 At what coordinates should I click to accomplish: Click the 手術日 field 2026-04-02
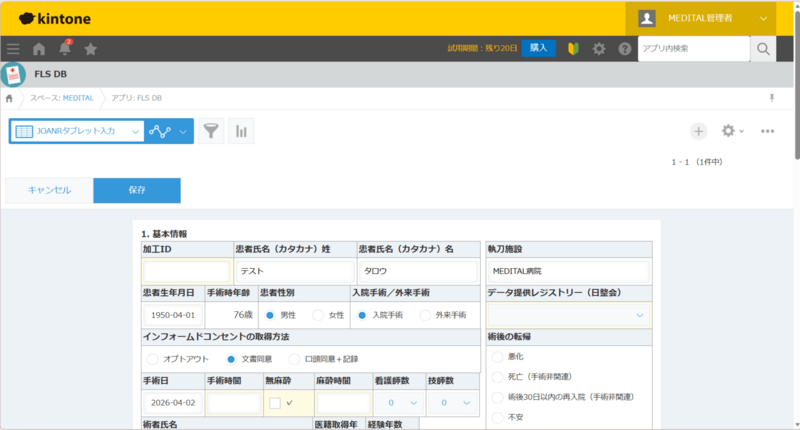pyautogui.click(x=173, y=403)
